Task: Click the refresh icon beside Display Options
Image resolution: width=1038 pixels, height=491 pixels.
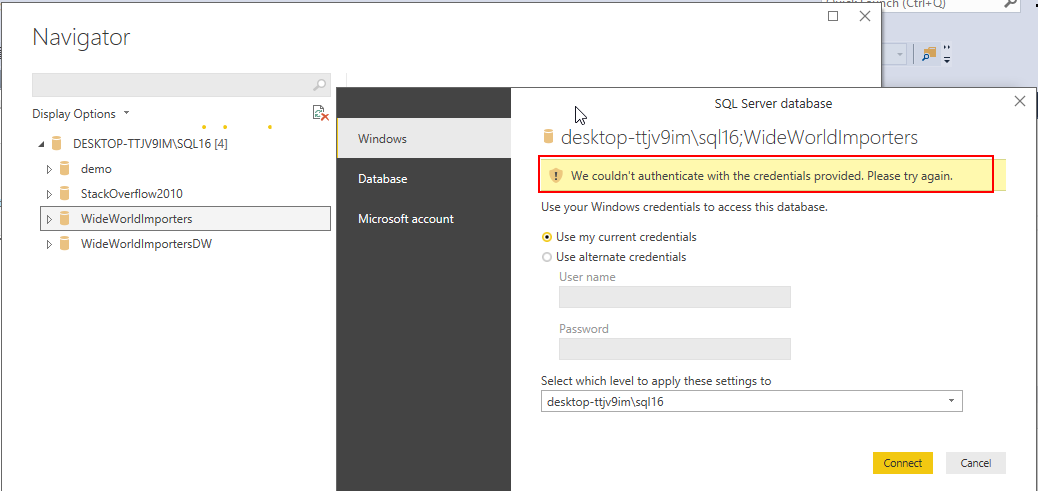Action: (x=320, y=114)
